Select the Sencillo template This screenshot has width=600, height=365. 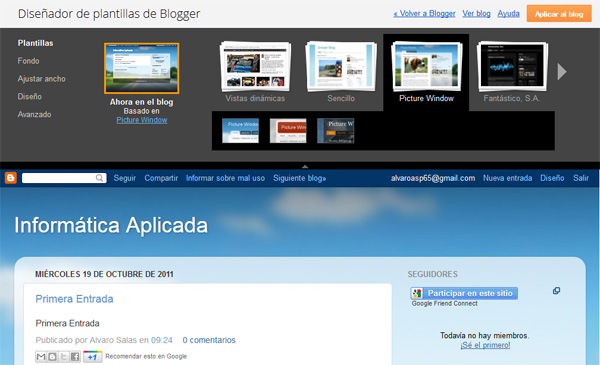click(341, 72)
